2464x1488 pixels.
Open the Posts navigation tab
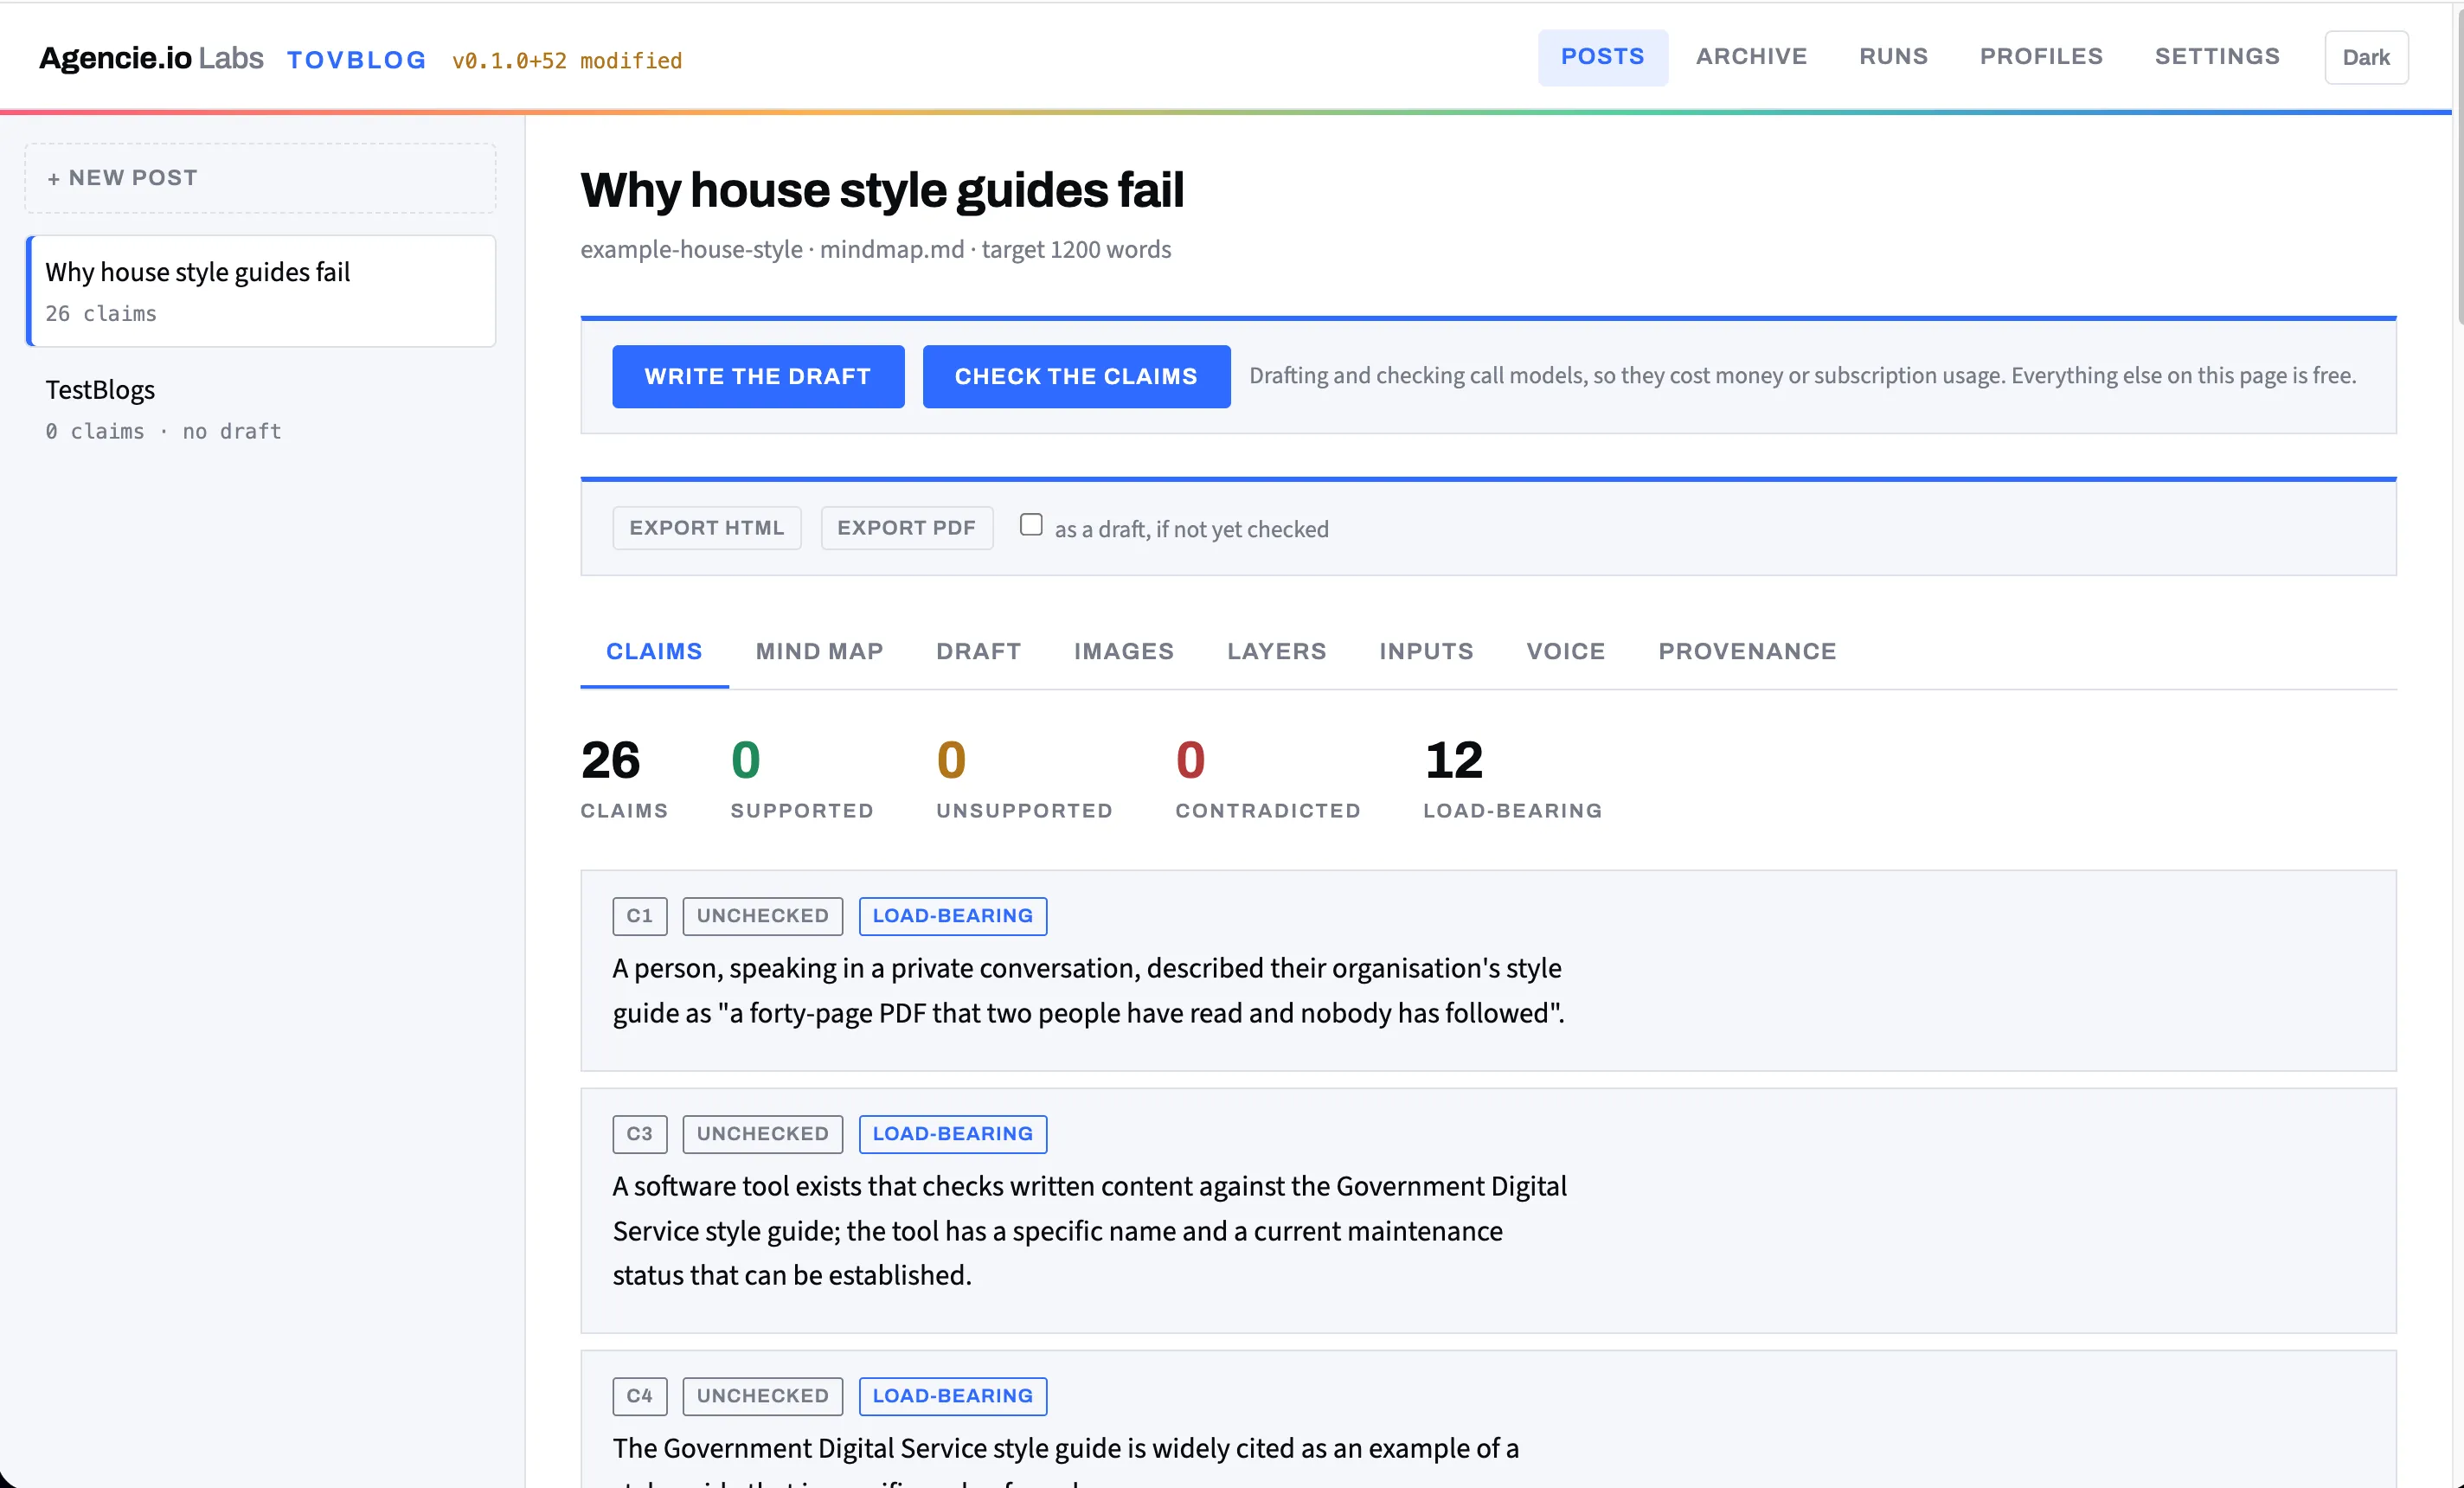(1602, 57)
